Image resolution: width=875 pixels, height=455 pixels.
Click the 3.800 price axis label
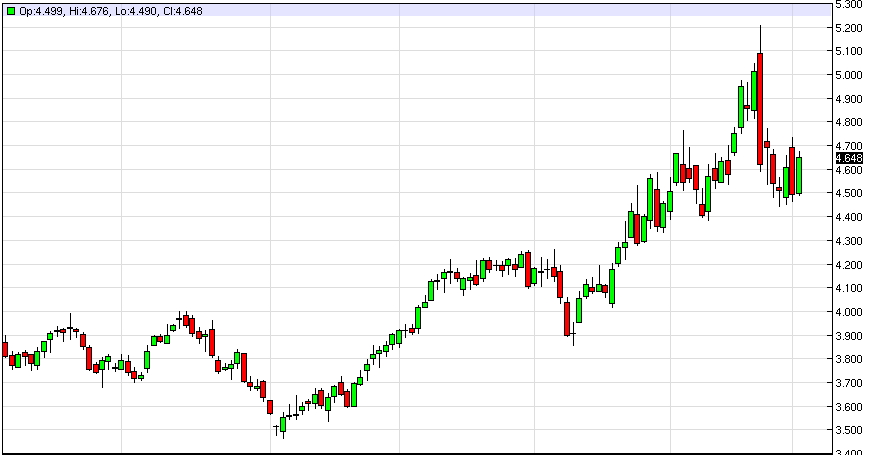click(849, 359)
